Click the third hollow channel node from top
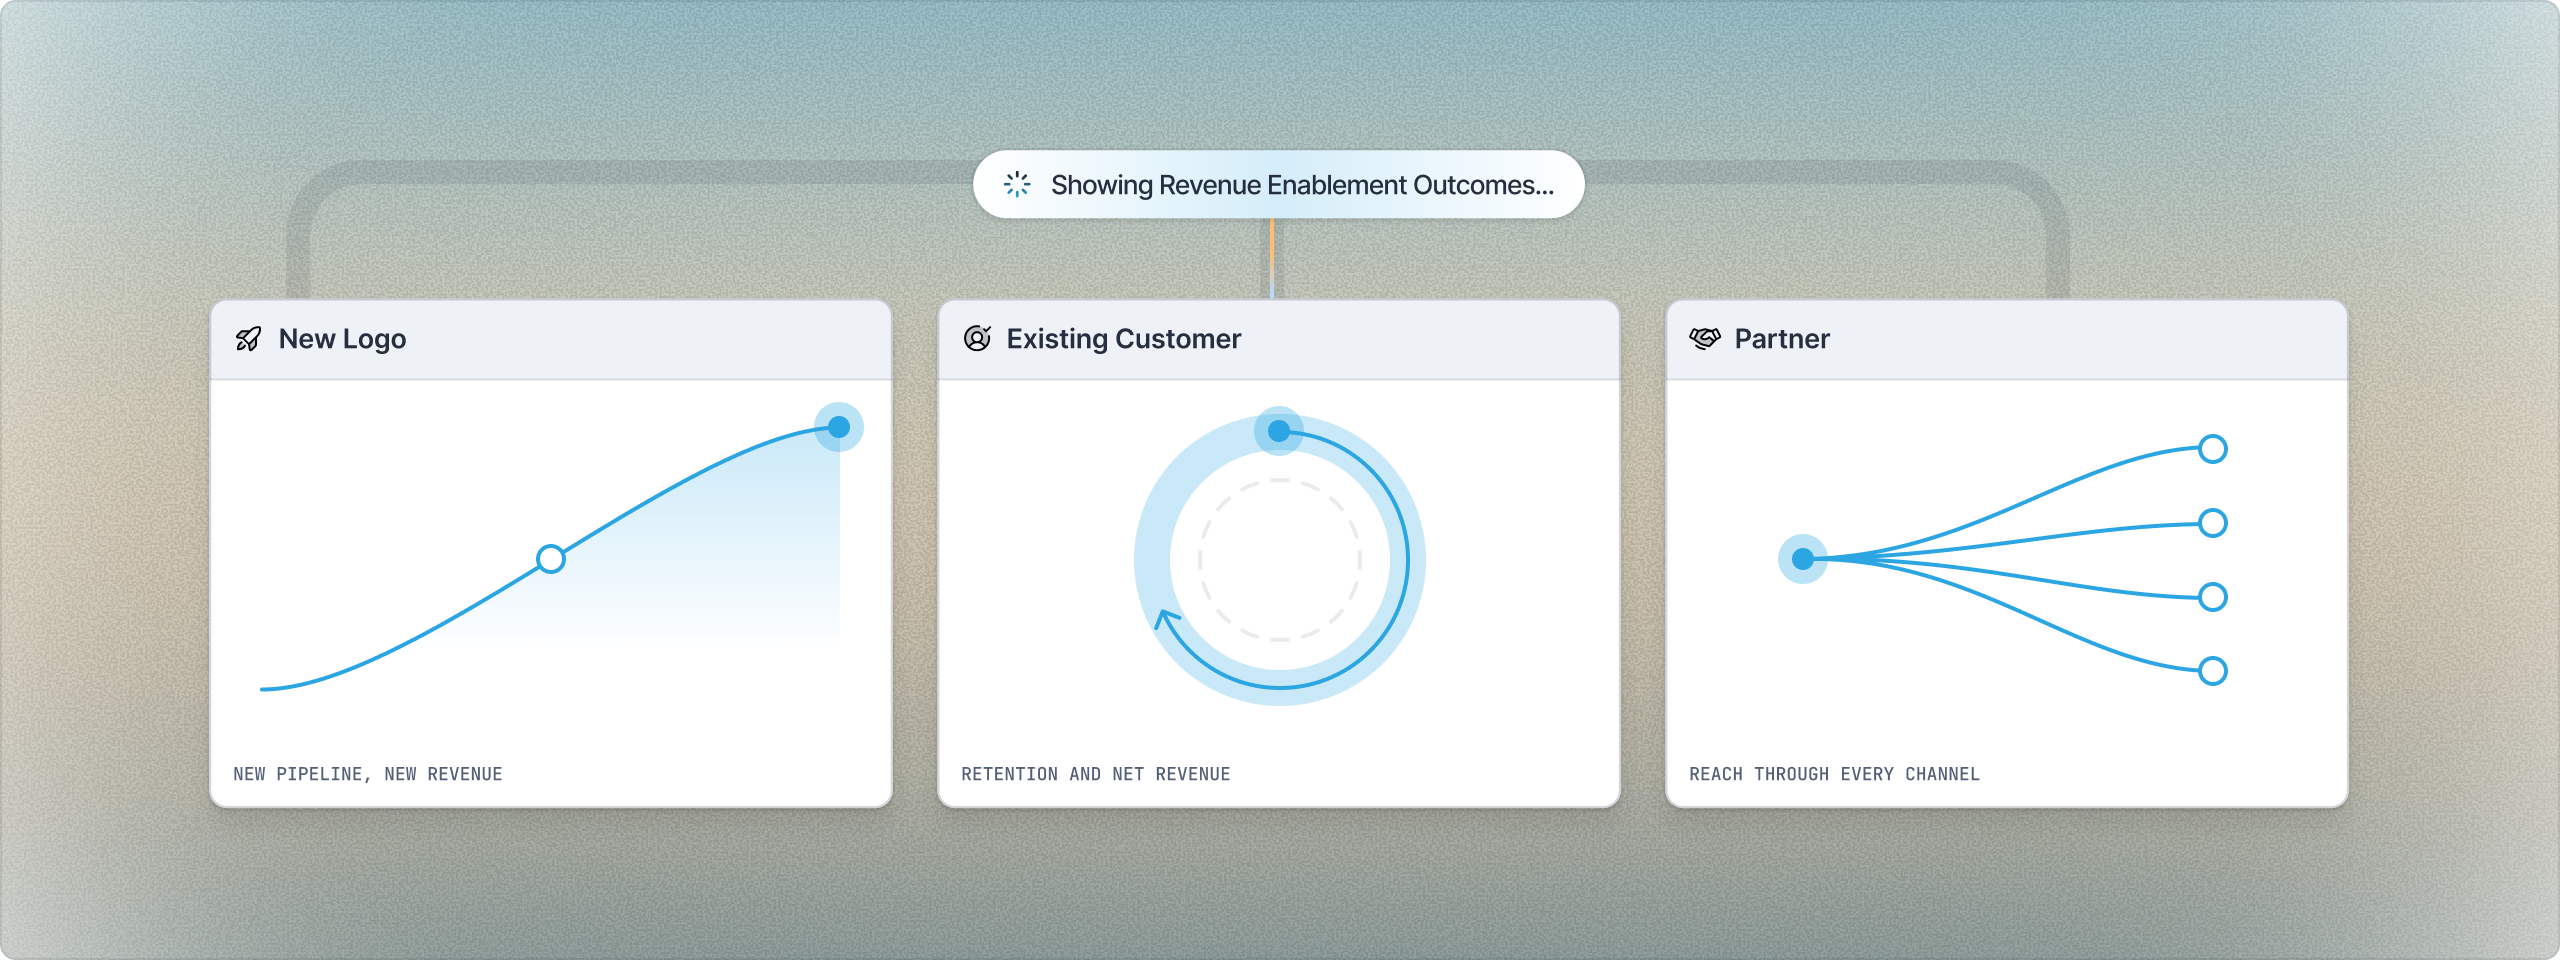Viewport: 2560px width, 960px height. click(x=2213, y=597)
